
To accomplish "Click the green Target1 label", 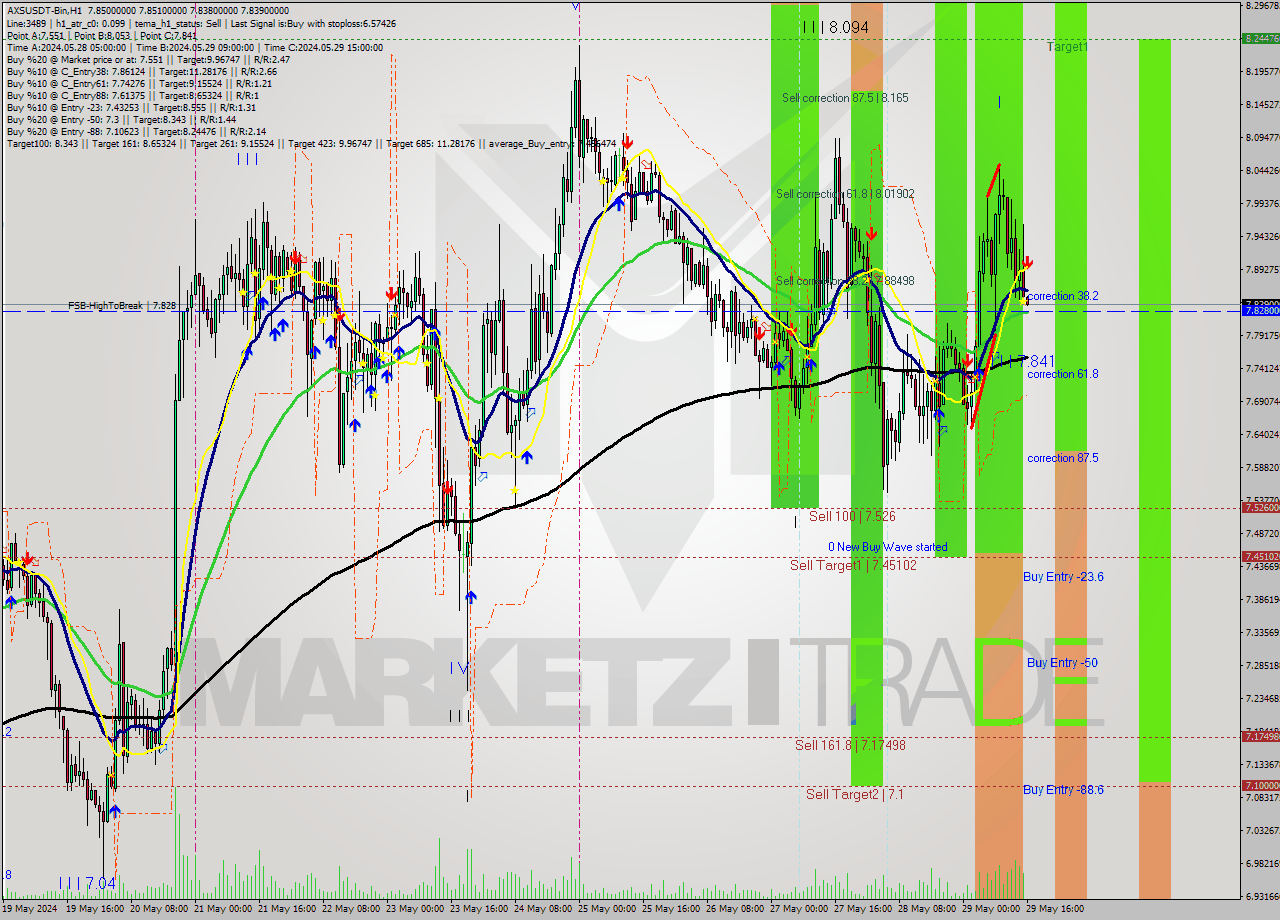I will pyautogui.click(x=1068, y=47).
